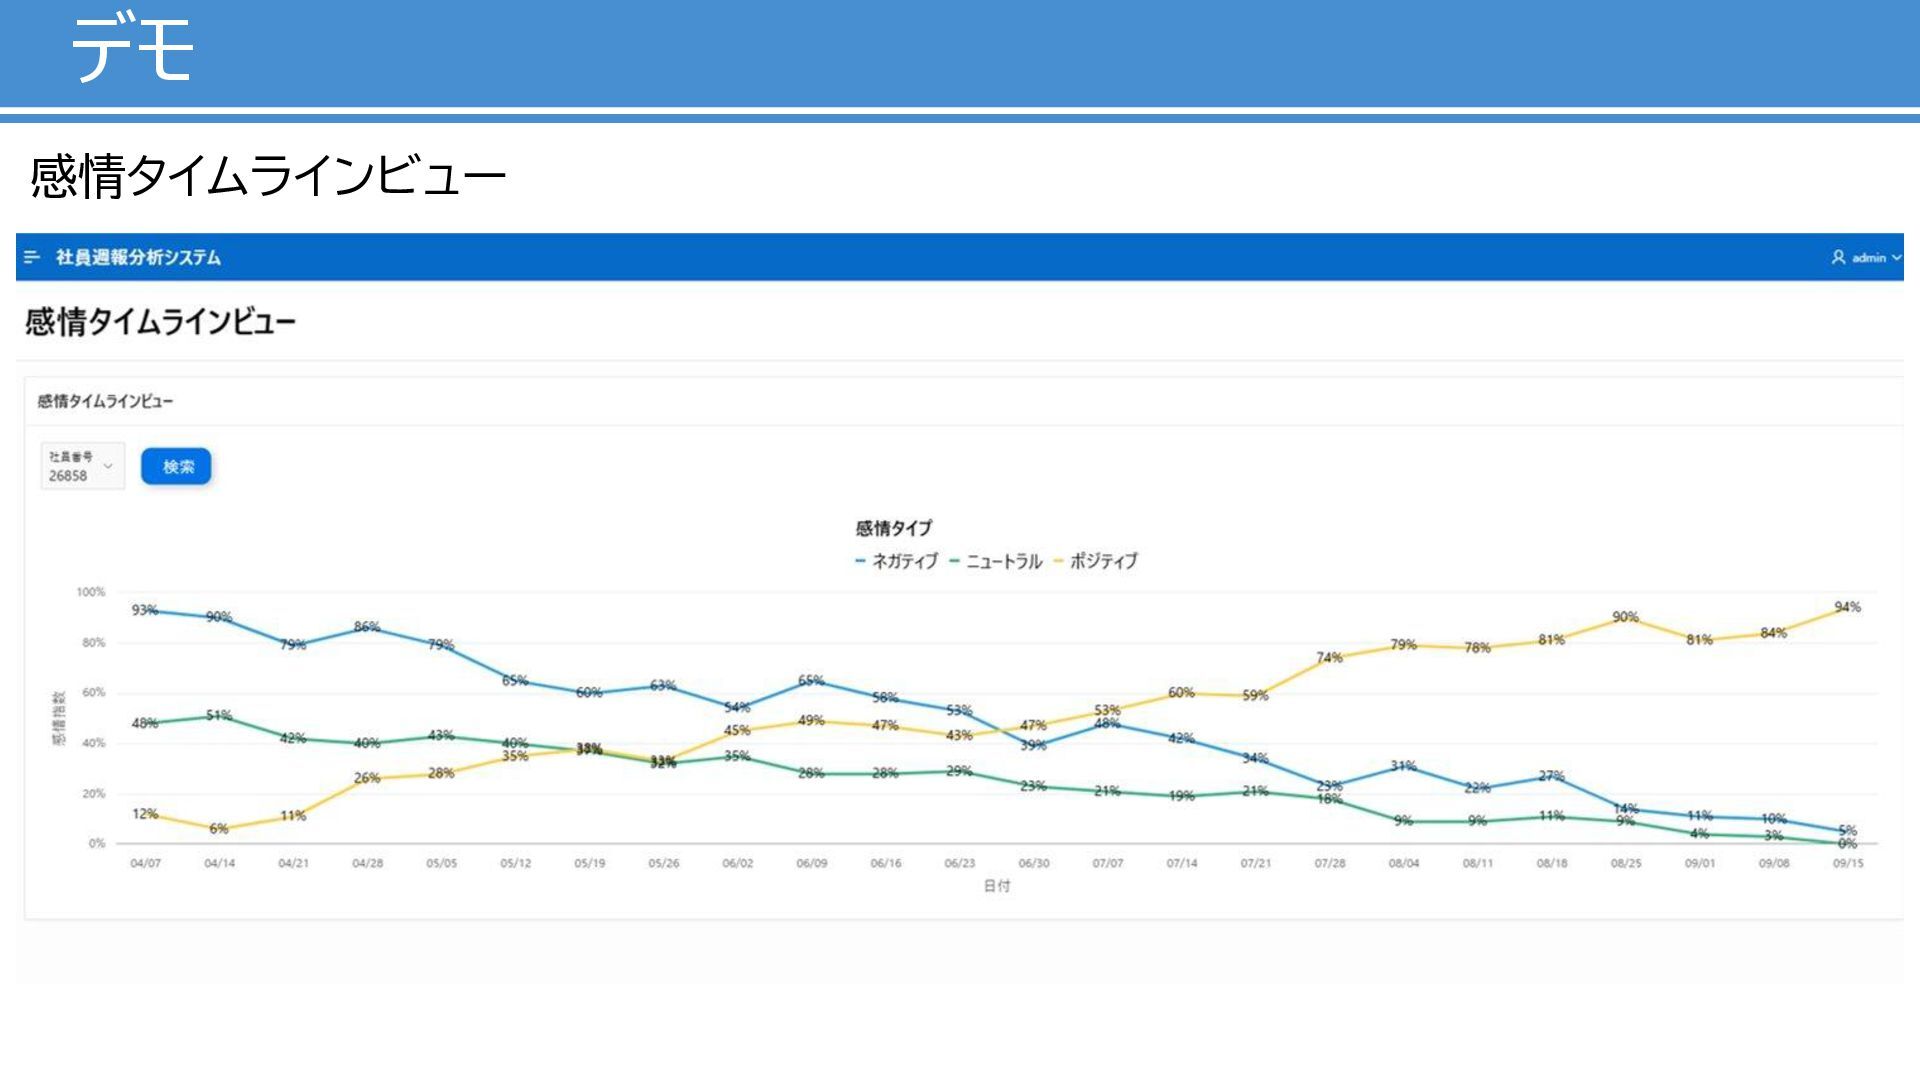Click the 51% neutral data point
The width and height of the screenshot is (1920, 1080).
tap(220, 716)
